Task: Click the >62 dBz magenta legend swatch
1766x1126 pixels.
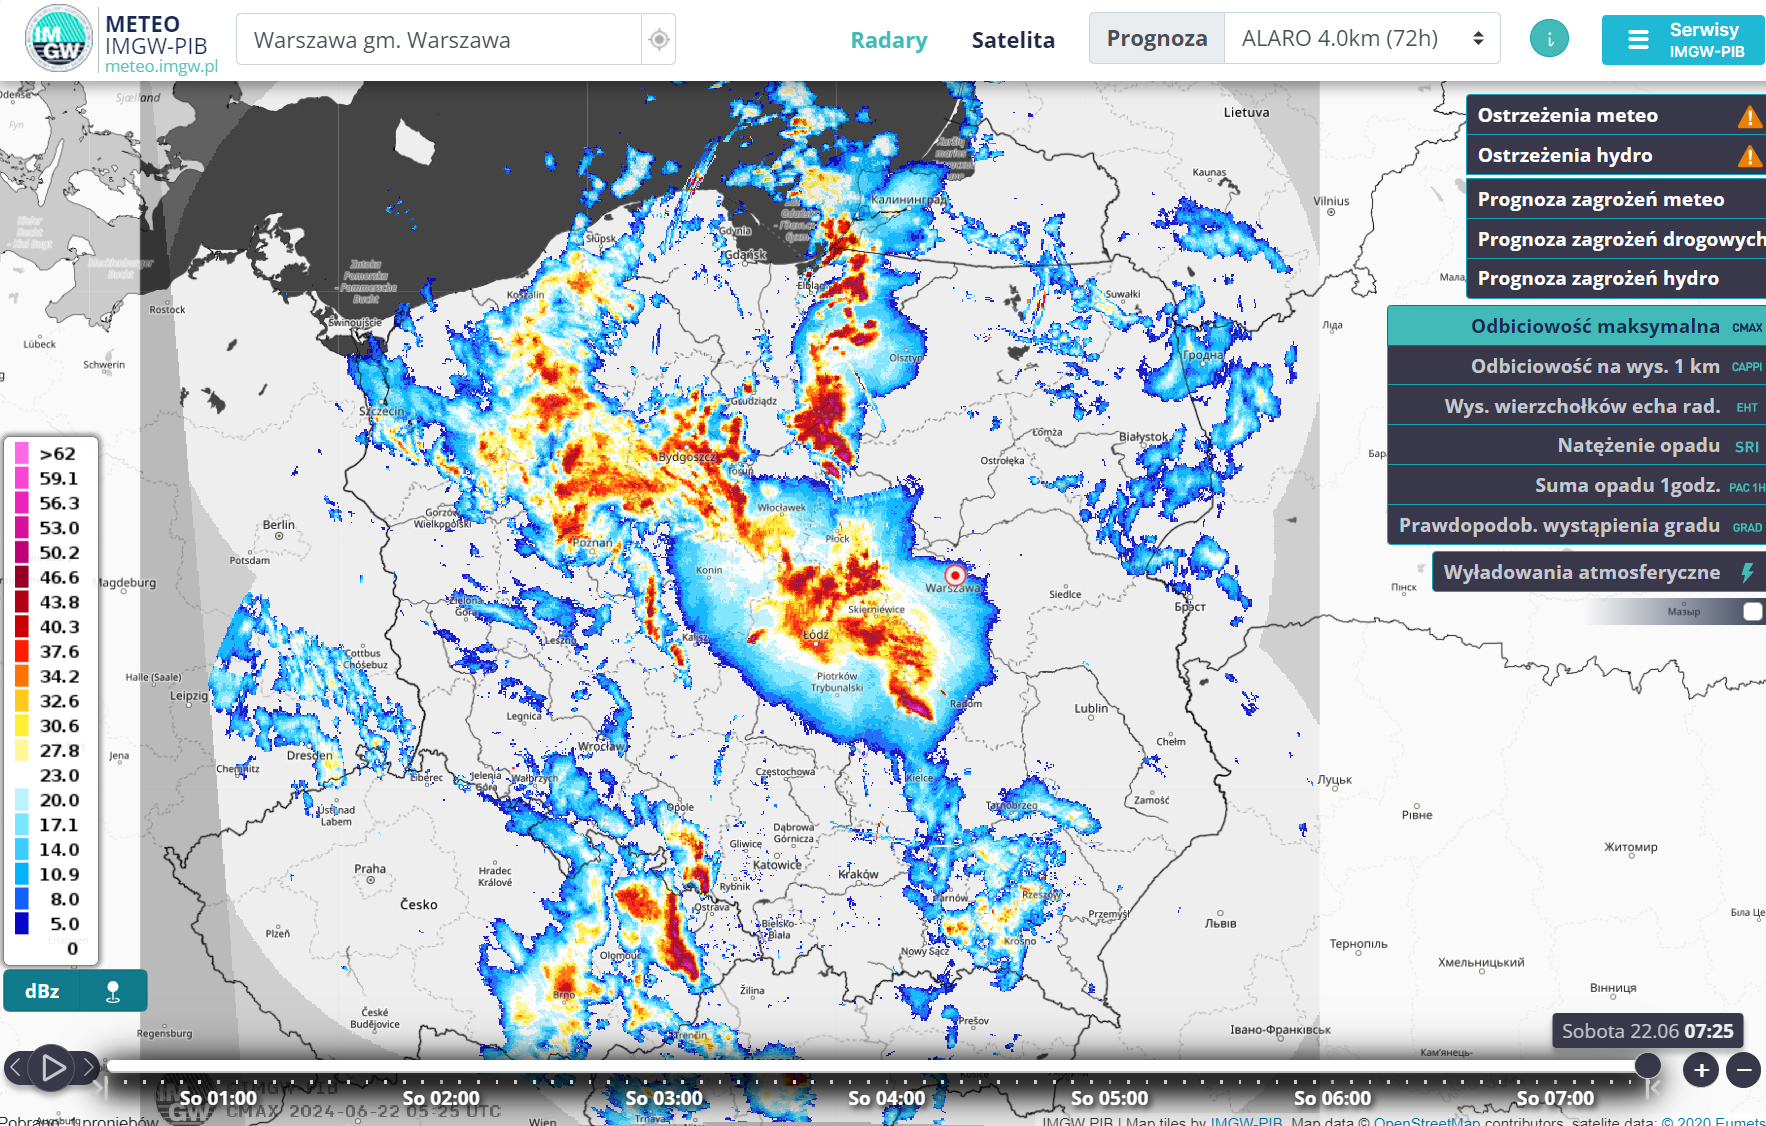Action: pos(22,453)
